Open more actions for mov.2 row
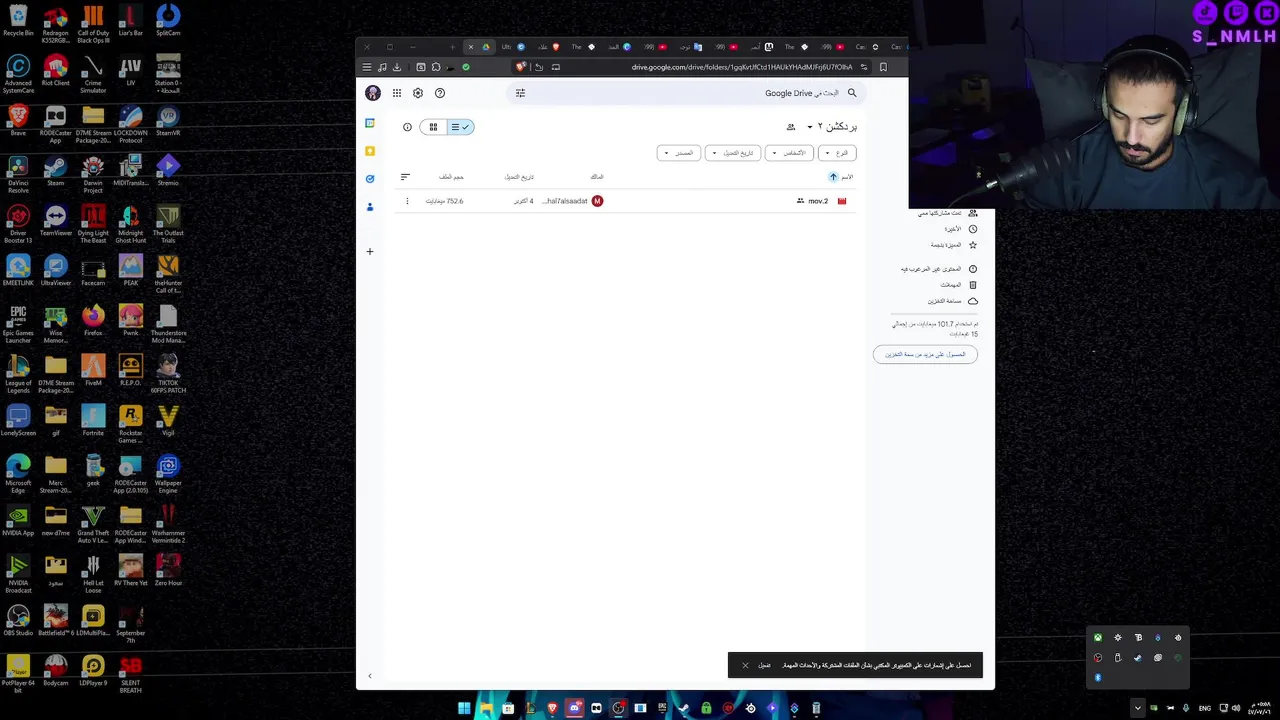This screenshot has width=1280, height=720. point(407,201)
